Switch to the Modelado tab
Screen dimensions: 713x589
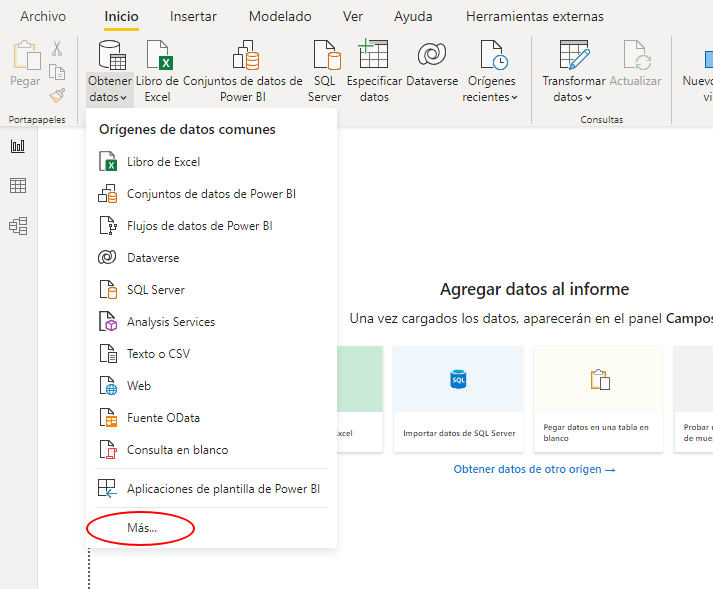[x=280, y=16]
